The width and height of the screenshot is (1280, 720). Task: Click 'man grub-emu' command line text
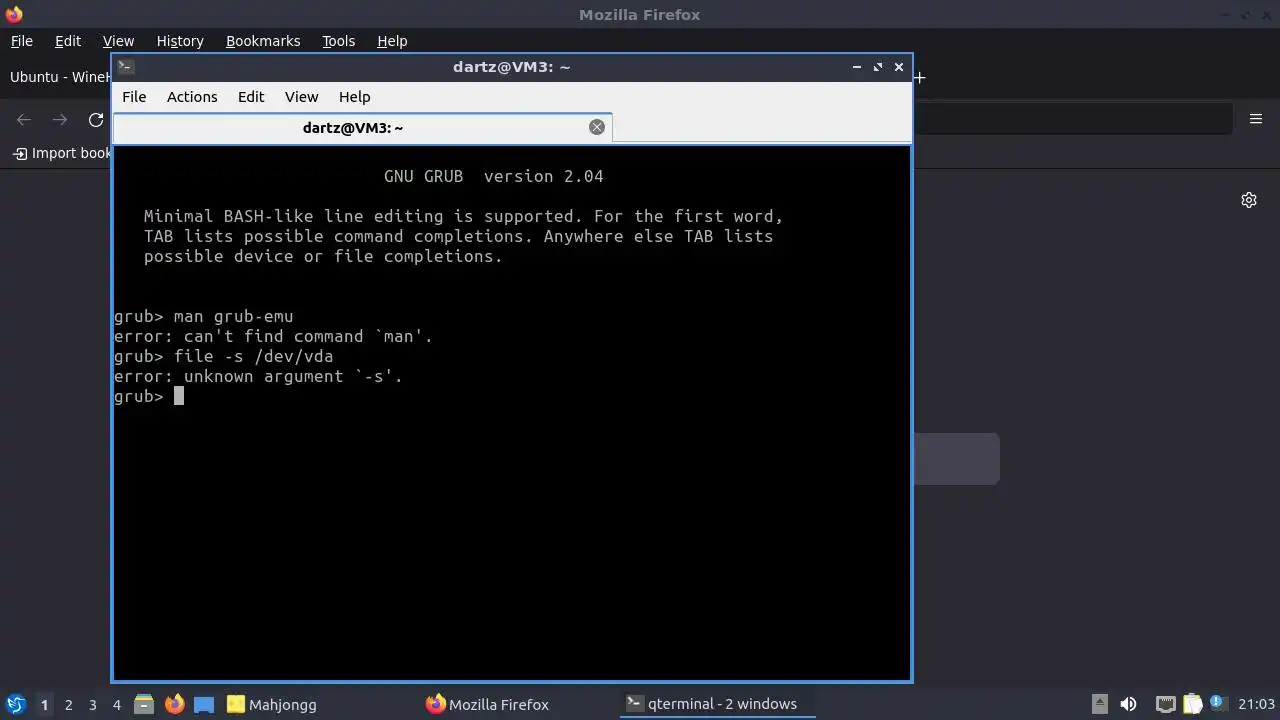click(233, 316)
